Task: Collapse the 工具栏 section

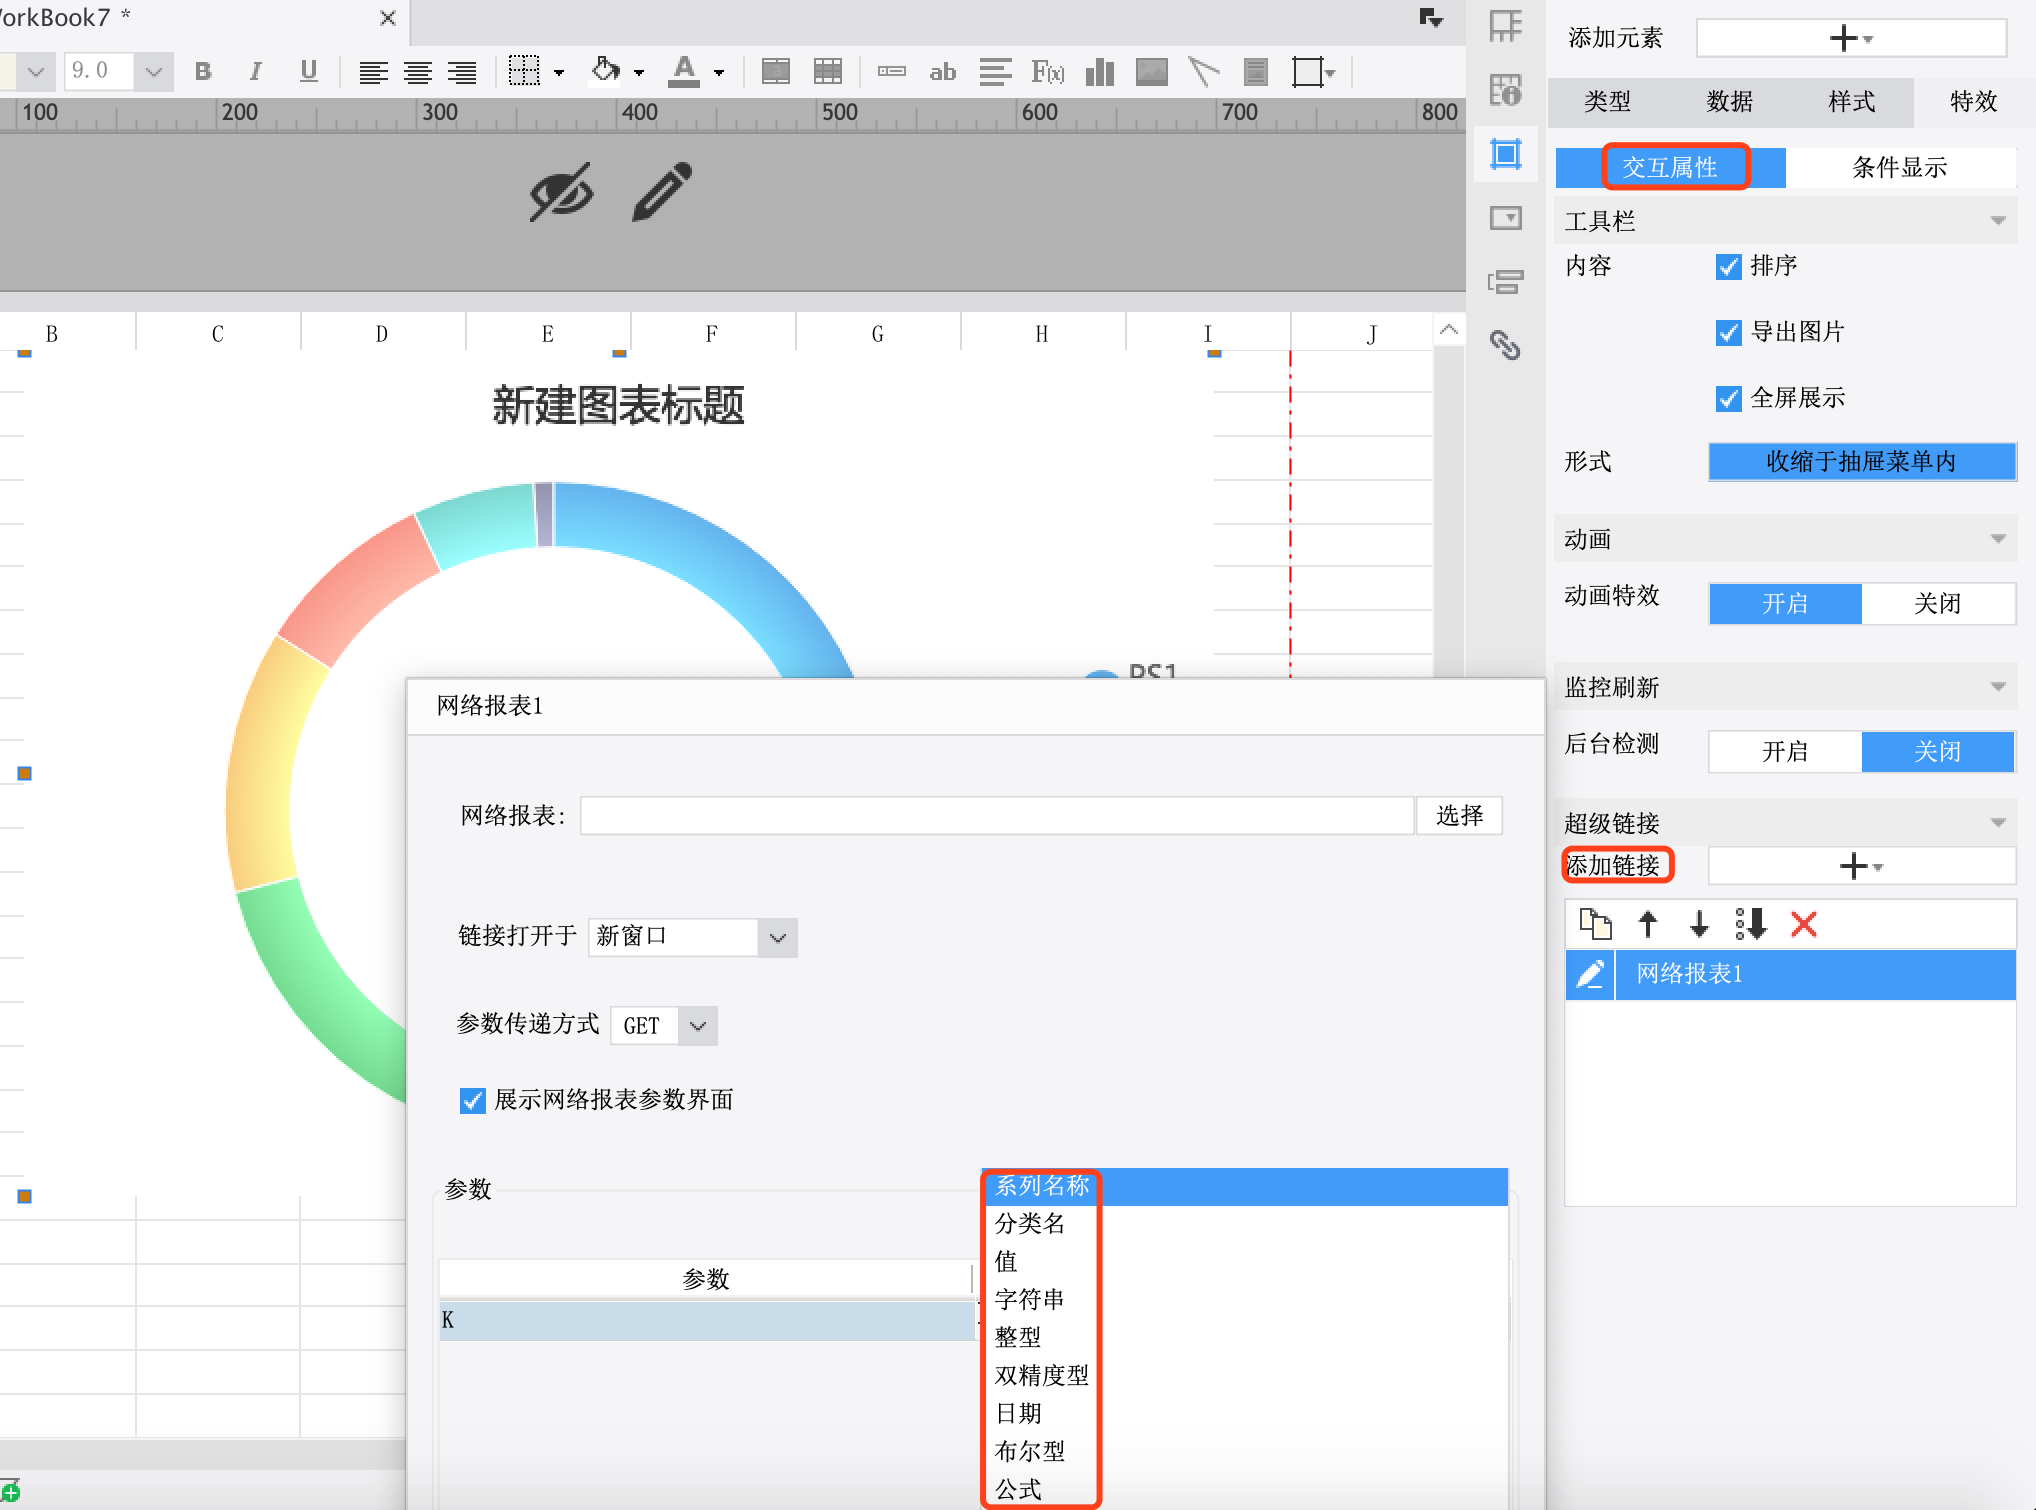Action: 1998,221
